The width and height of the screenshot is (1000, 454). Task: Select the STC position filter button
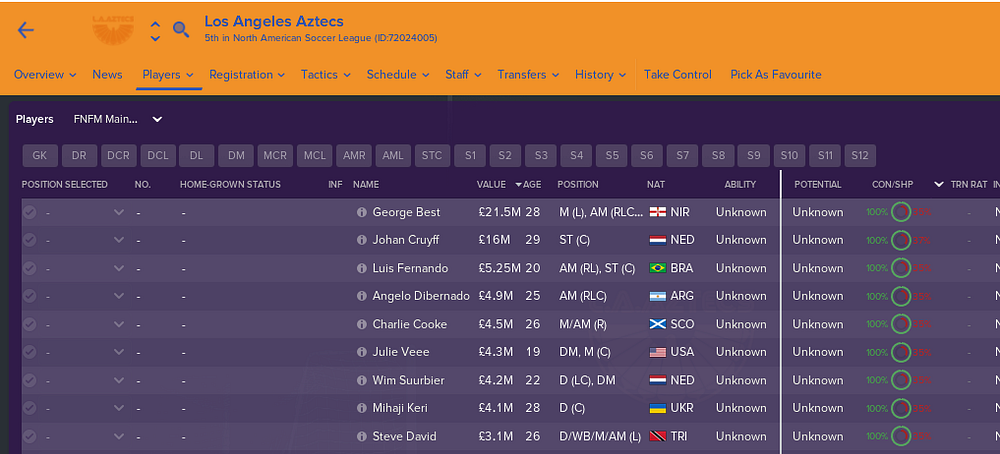tap(432, 155)
